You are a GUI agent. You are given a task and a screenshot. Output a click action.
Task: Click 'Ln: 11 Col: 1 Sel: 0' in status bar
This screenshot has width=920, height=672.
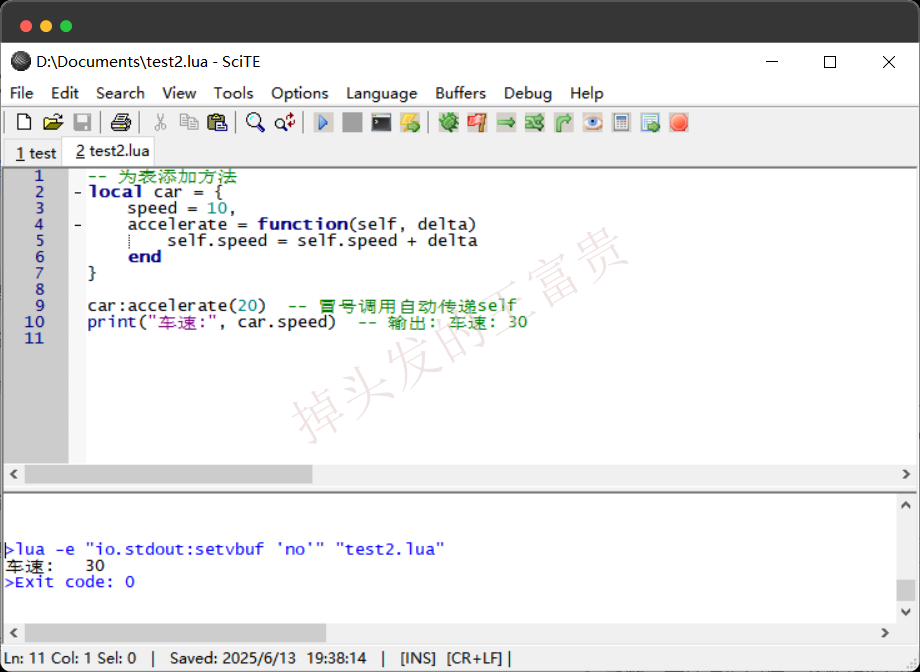[70, 659]
